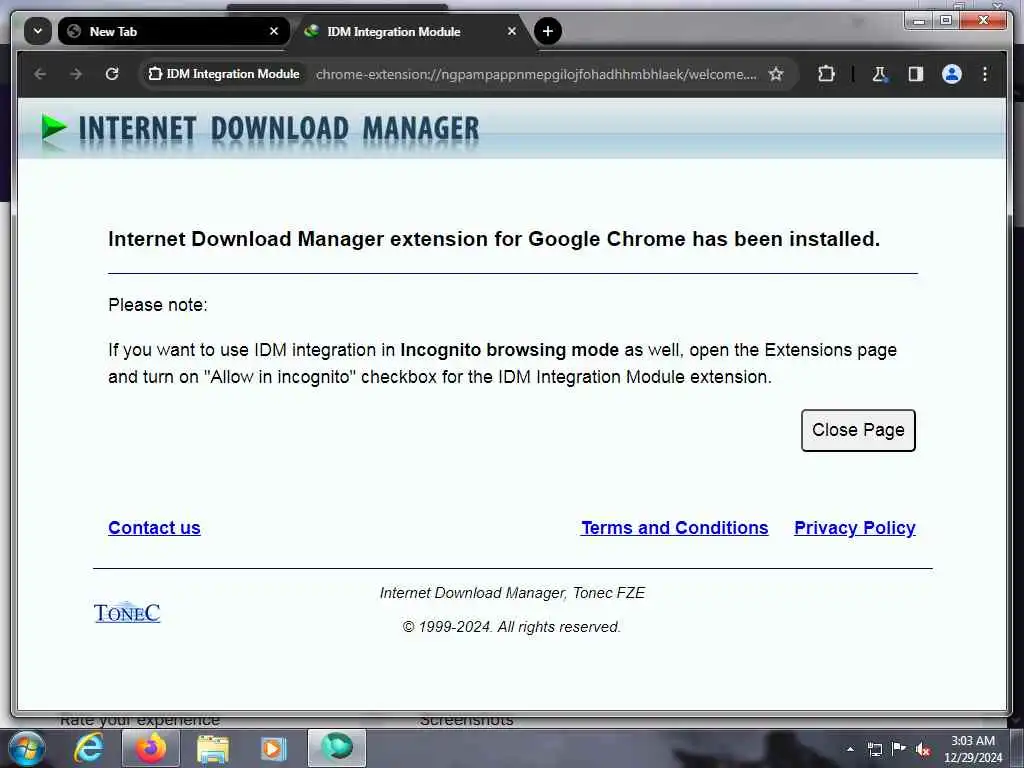The height and width of the screenshot is (768, 1024).
Task: Click the 'Incognito browsing mode' bold text
Action: click(509, 350)
